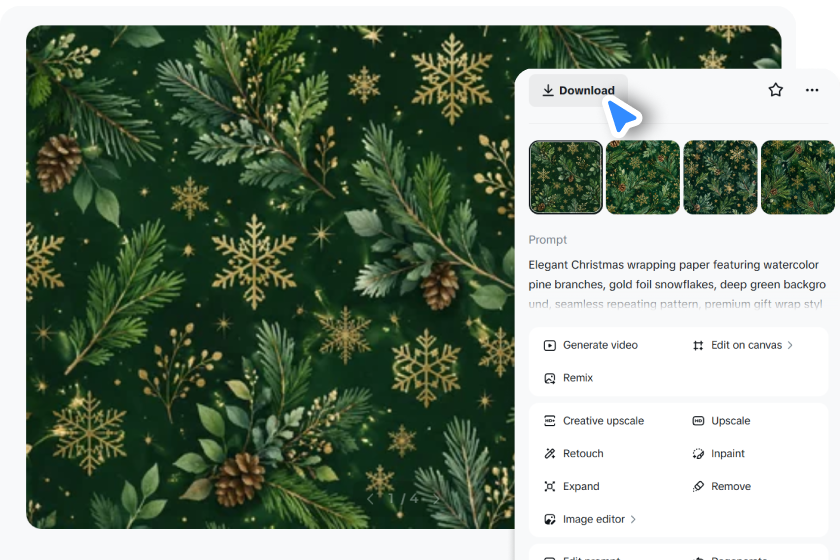The width and height of the screenshot is (840, 560).
Task: Click the Edit on canvas crop icon
Action: click(x=698, y=345)
